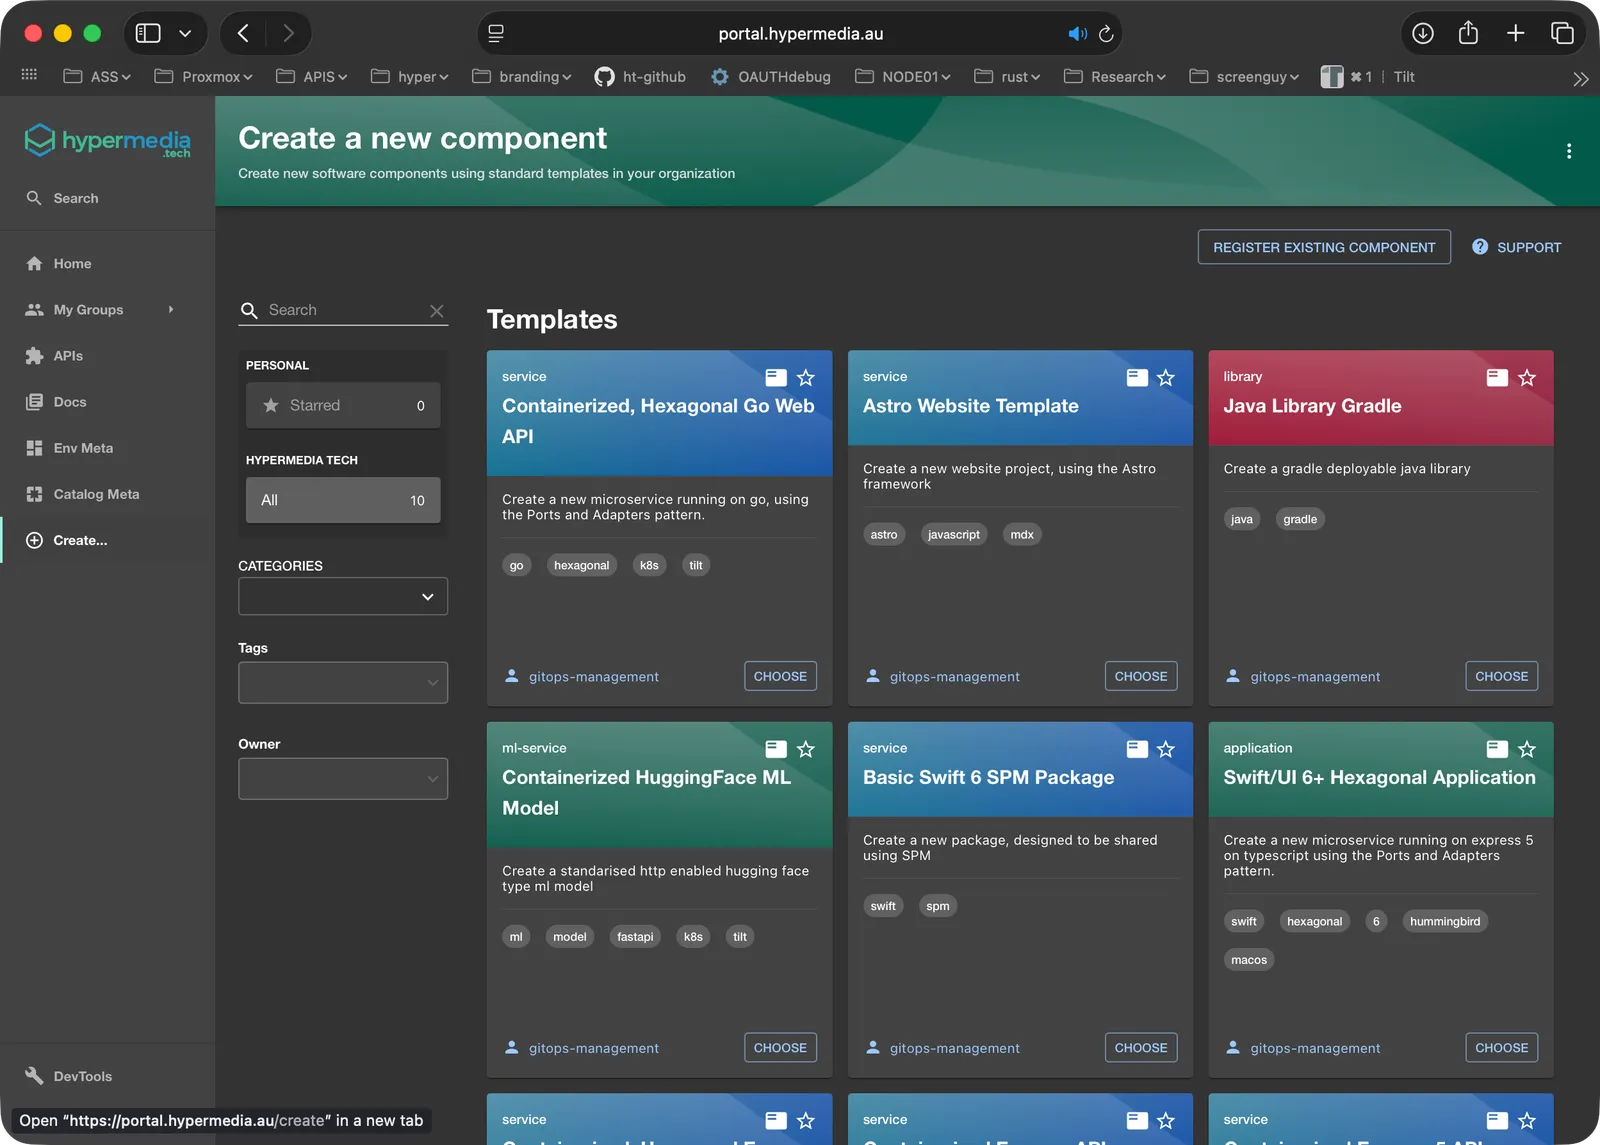Open a new Safari tab
1600x1145 pixels.
(1516, 33)
